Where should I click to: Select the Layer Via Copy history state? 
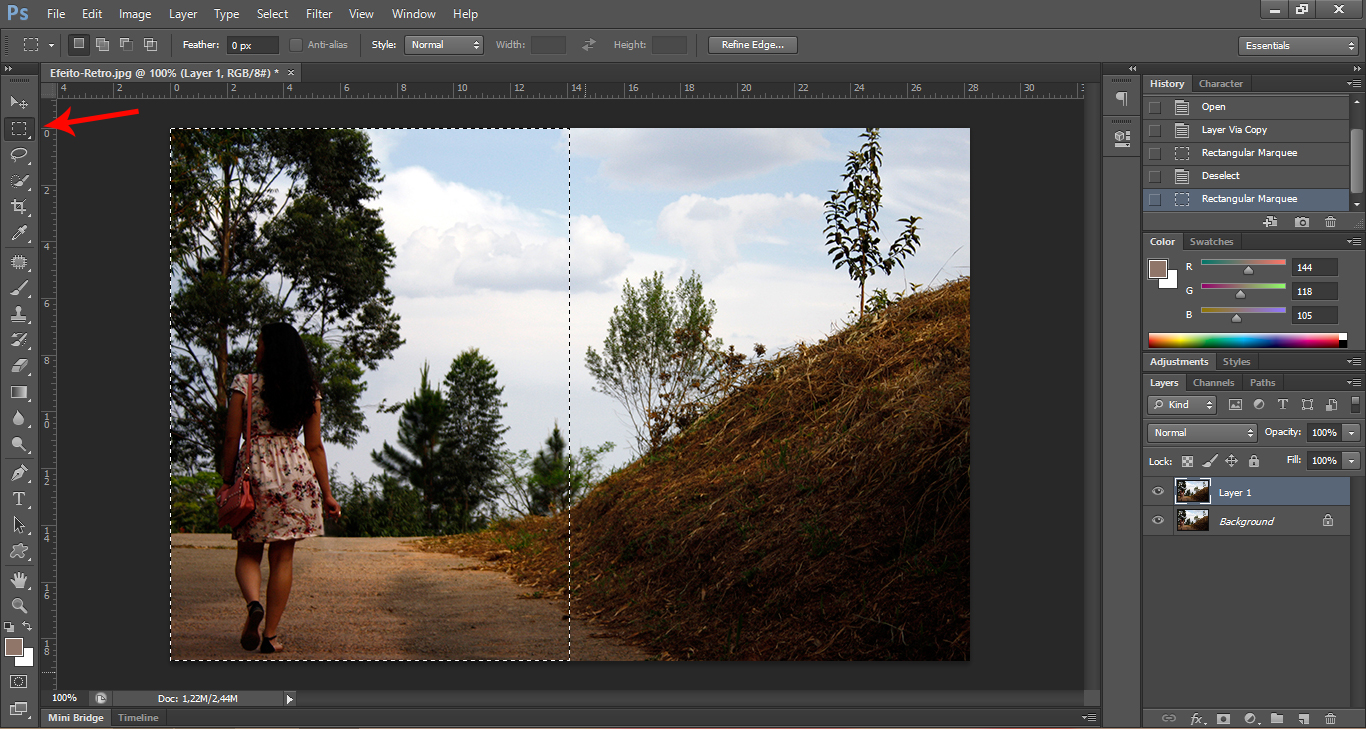tap(1234, 130)
